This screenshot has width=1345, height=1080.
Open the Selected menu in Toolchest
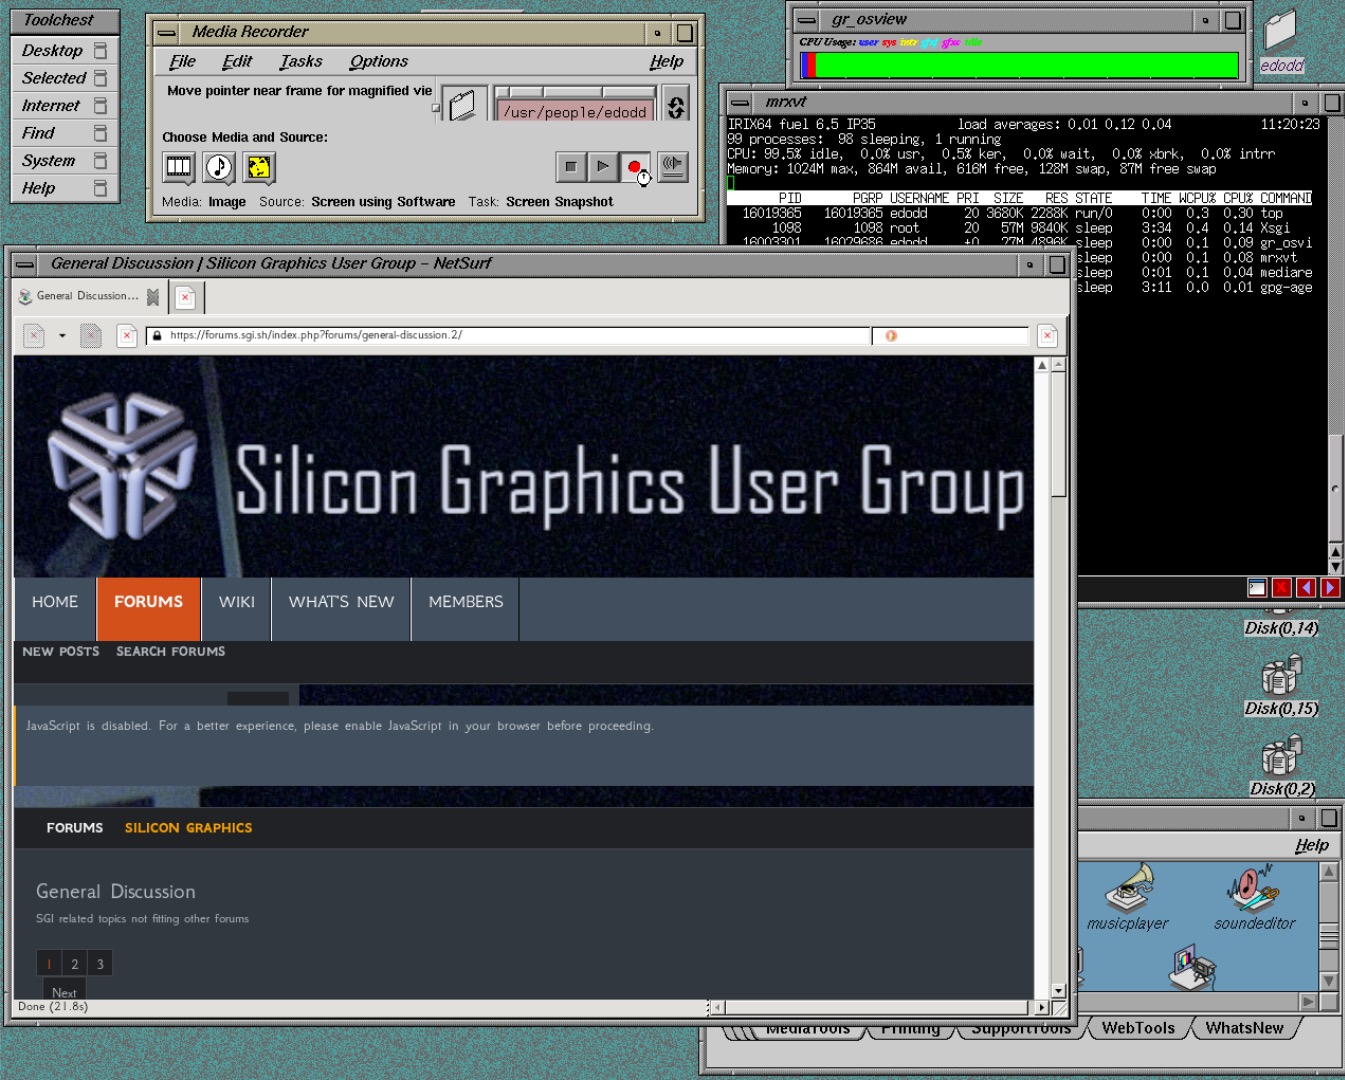point(64,78)
